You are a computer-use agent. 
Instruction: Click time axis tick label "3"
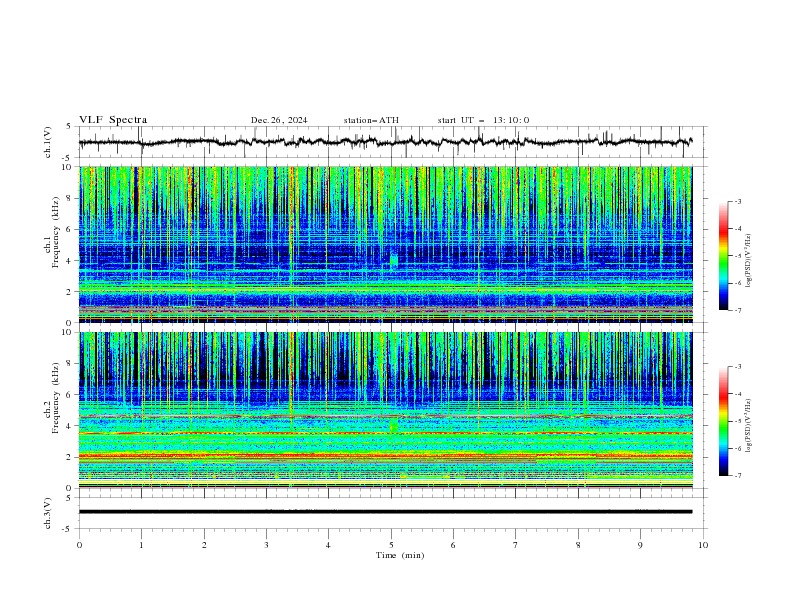(266, 545)
